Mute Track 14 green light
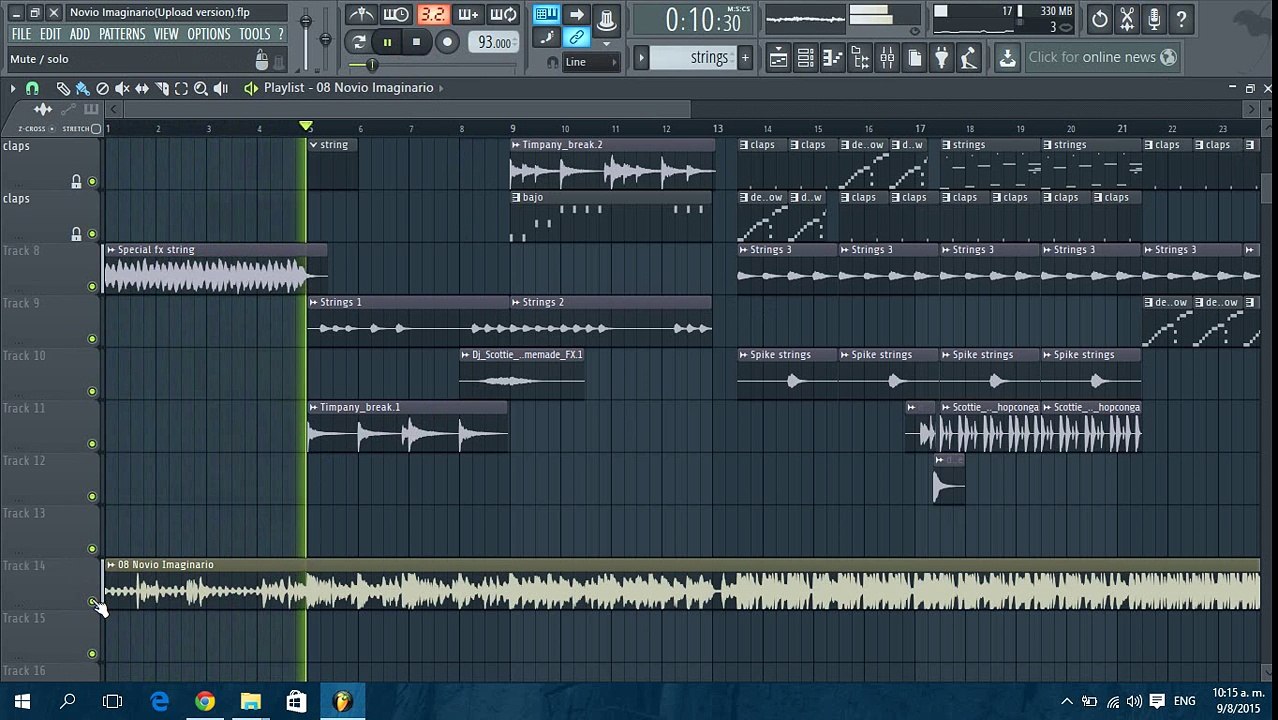 tap(92, 601)
